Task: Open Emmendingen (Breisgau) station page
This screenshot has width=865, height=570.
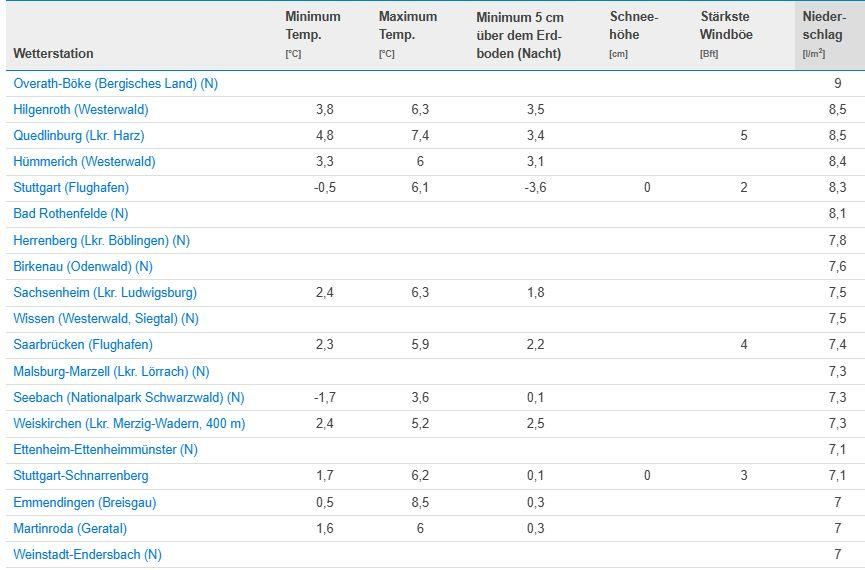Action: click(x=84, y=502)
